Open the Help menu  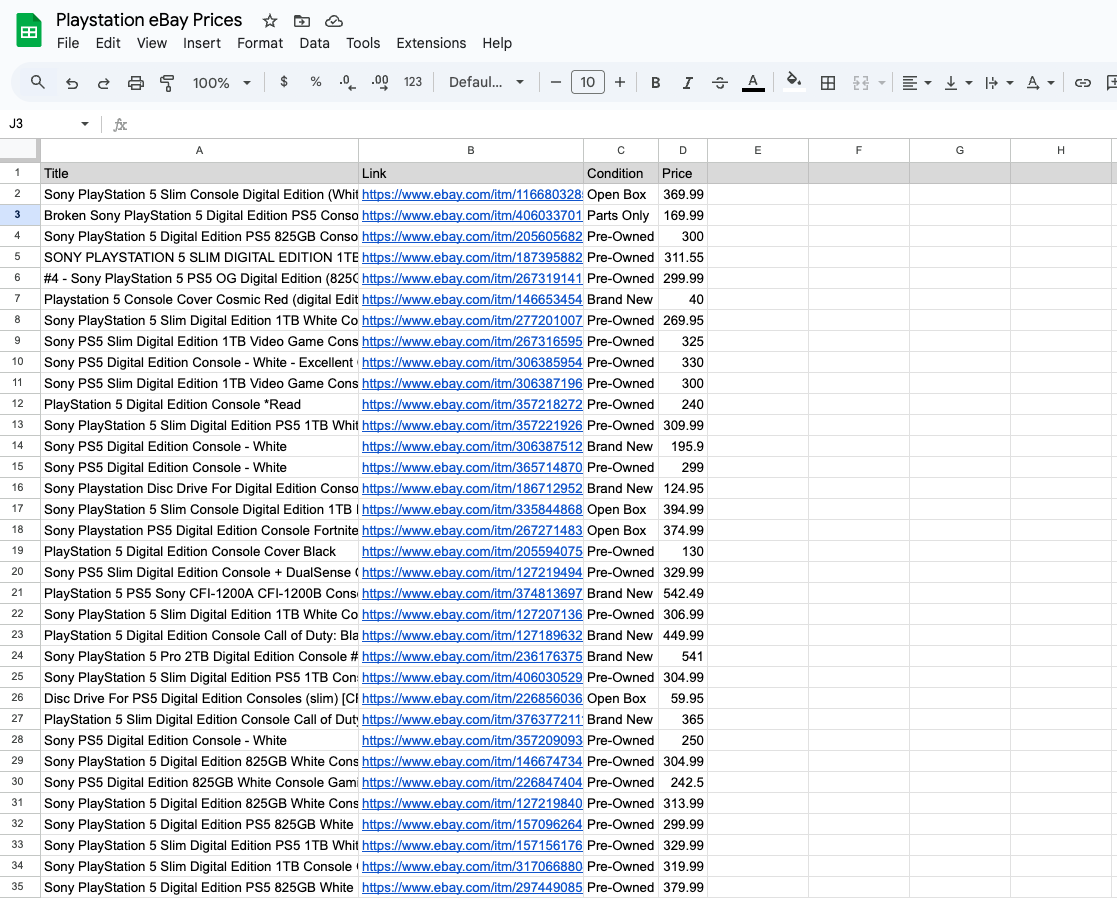[497, 43]
